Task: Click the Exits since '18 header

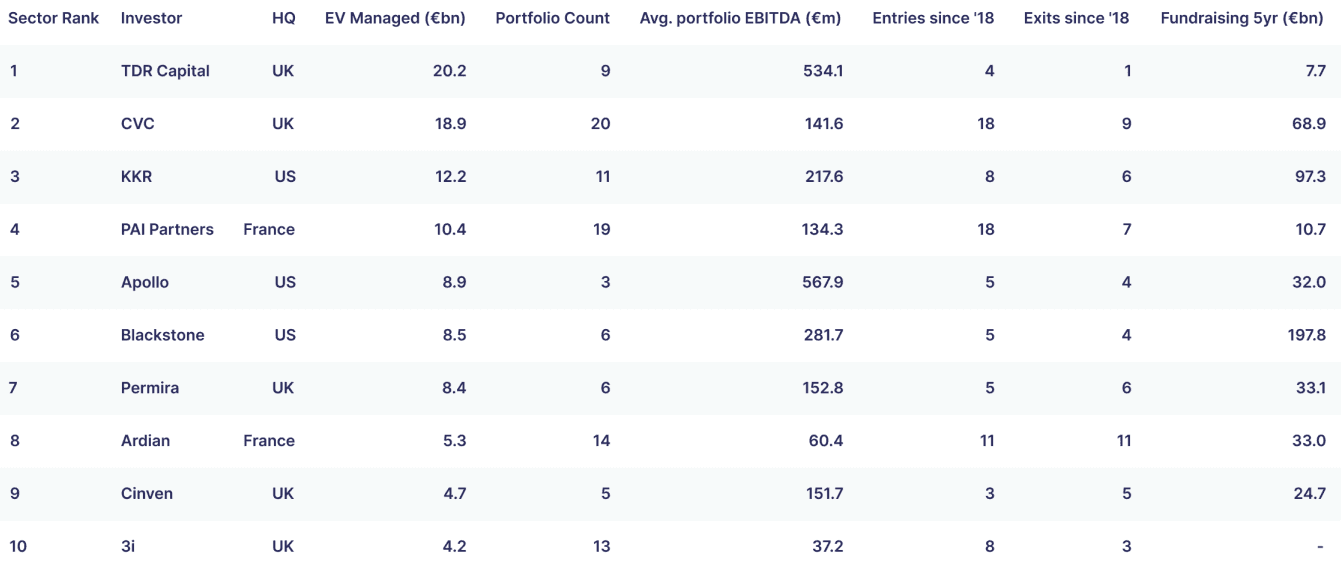Action: click(1076, 18)
